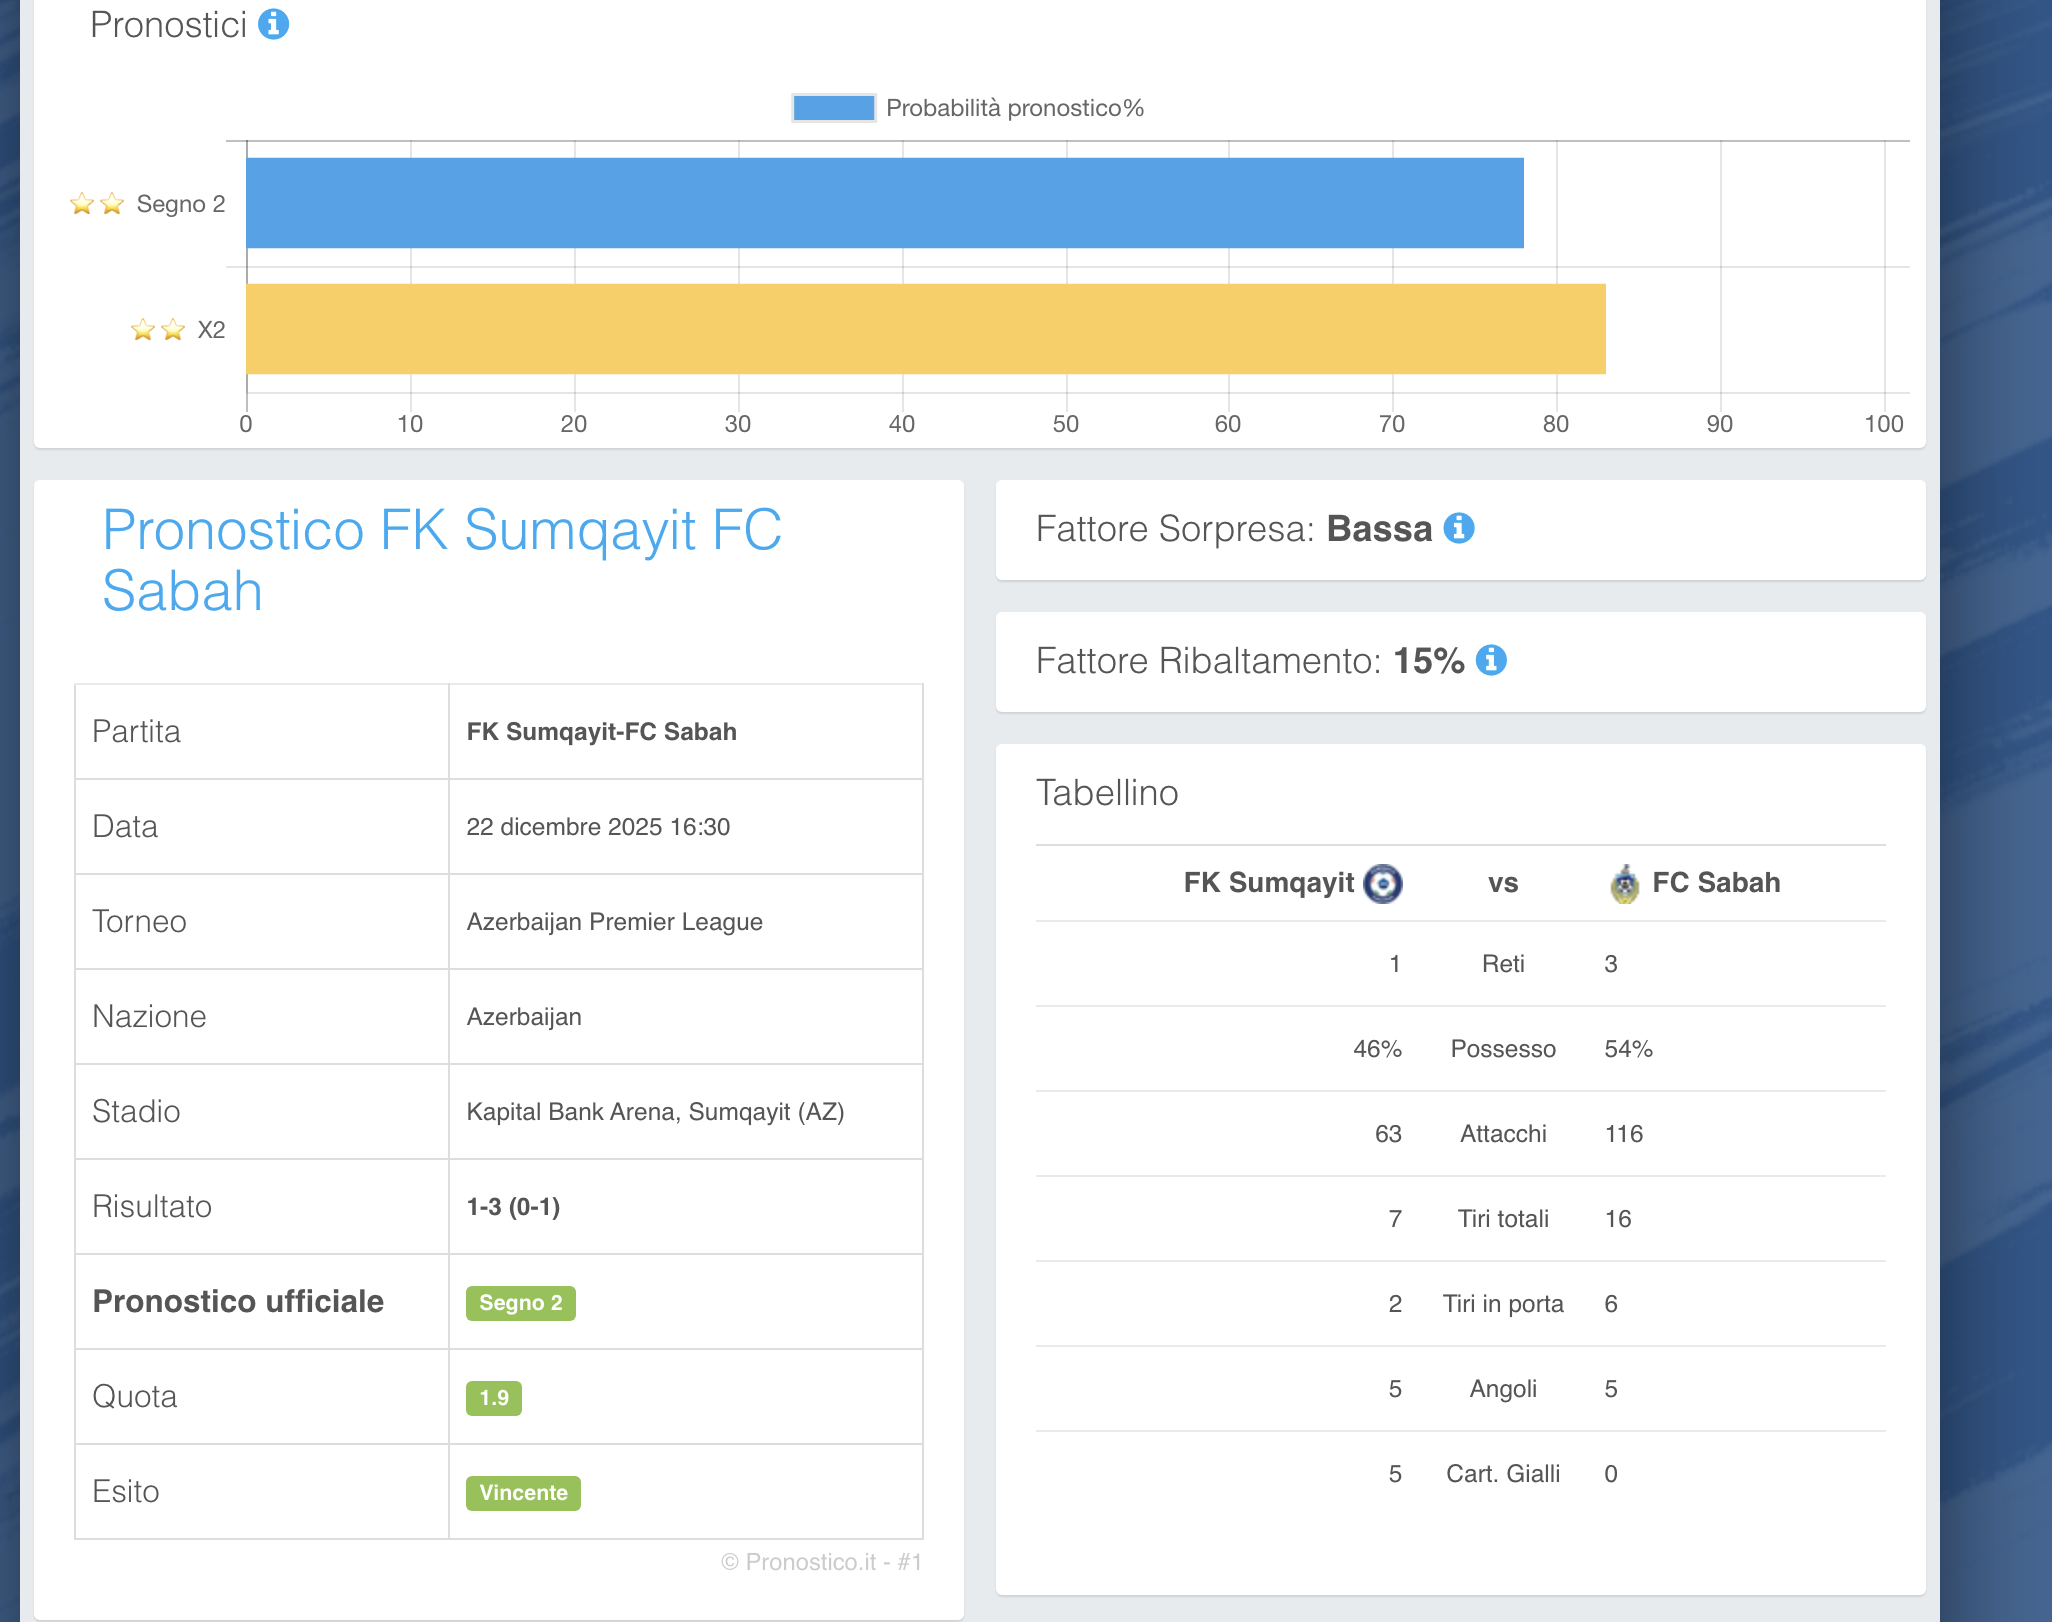
Task: Click info icon next to Pronostici heading
Action: coord(273,24)
